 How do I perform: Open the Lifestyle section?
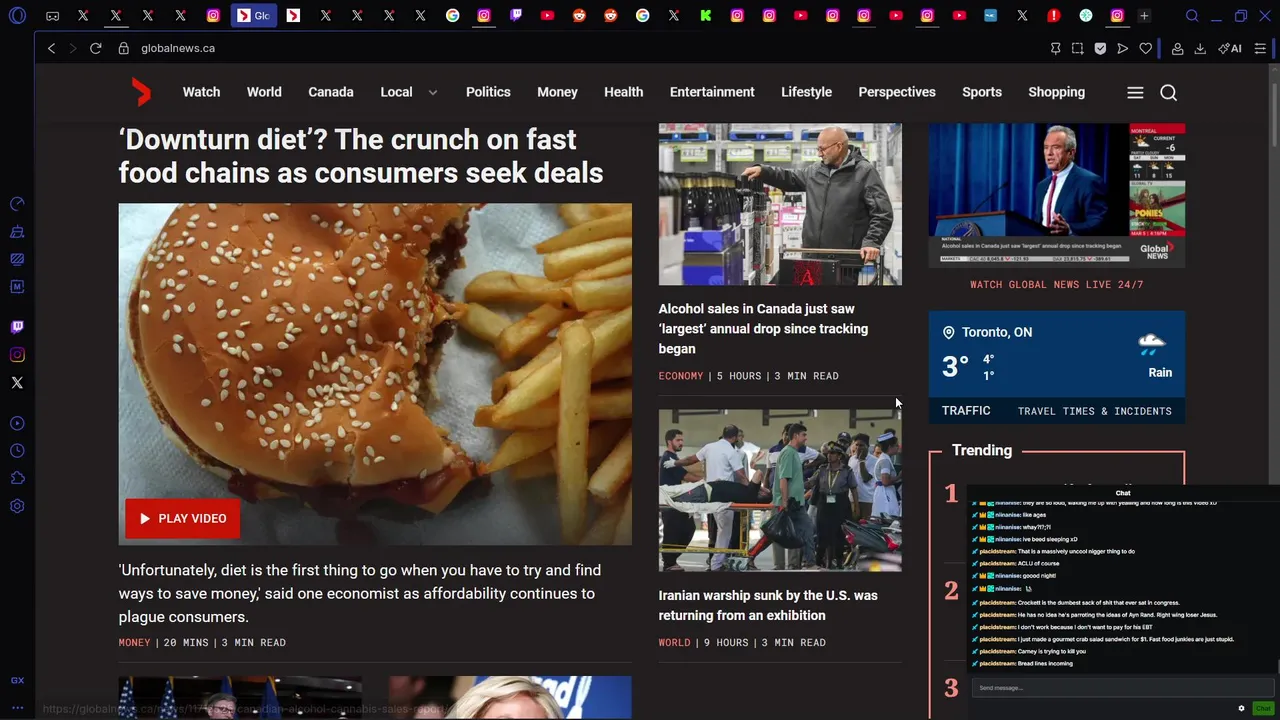pyautogui.click(x=806, y=92)
